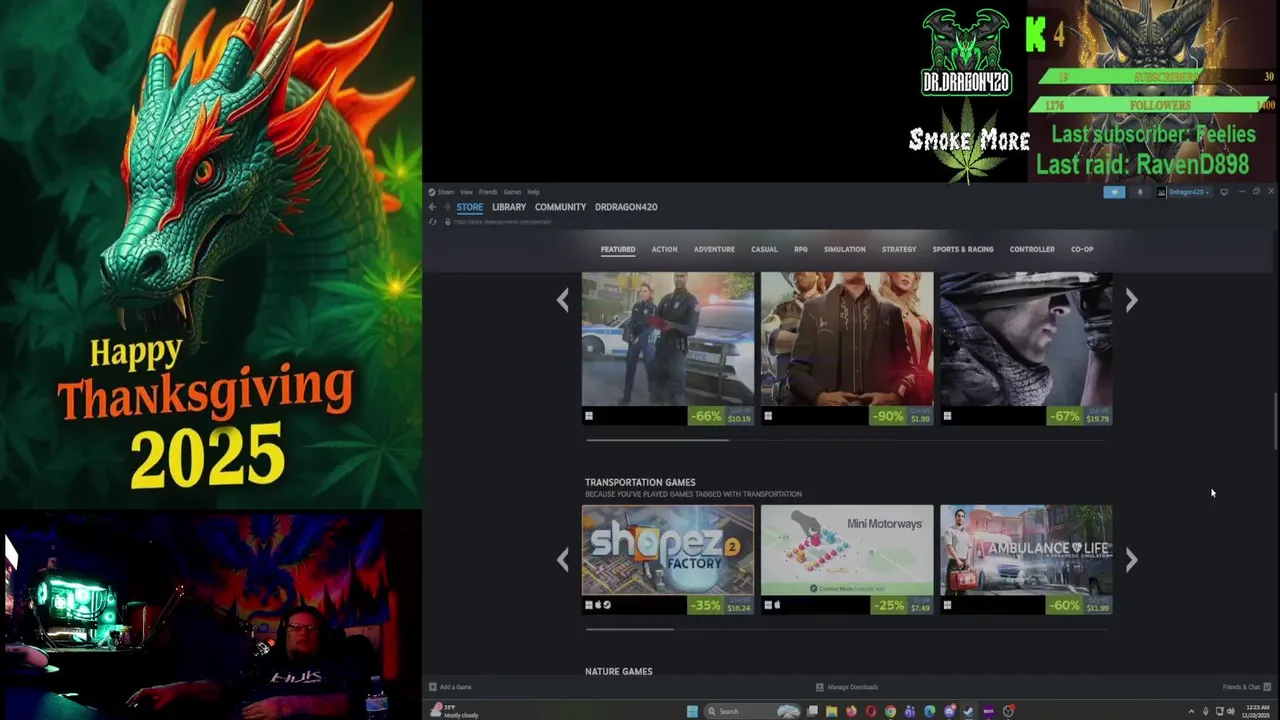The image size is (1280, 720).
Task: Click the Windows taskbar Search box
Action: [x=752, y=711]
